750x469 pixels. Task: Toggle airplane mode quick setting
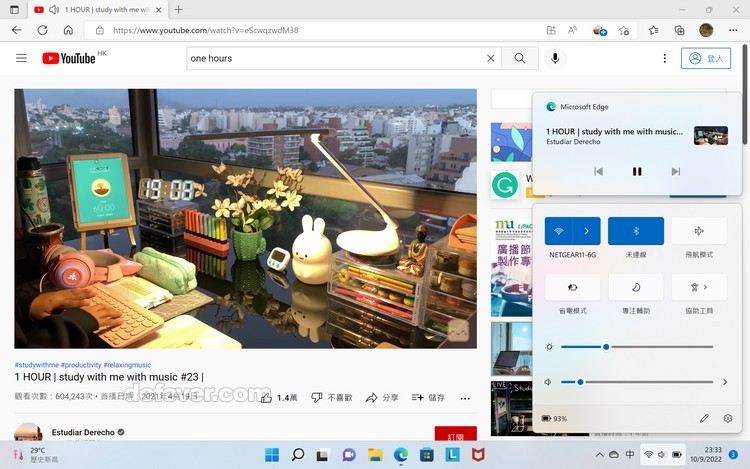699,231
